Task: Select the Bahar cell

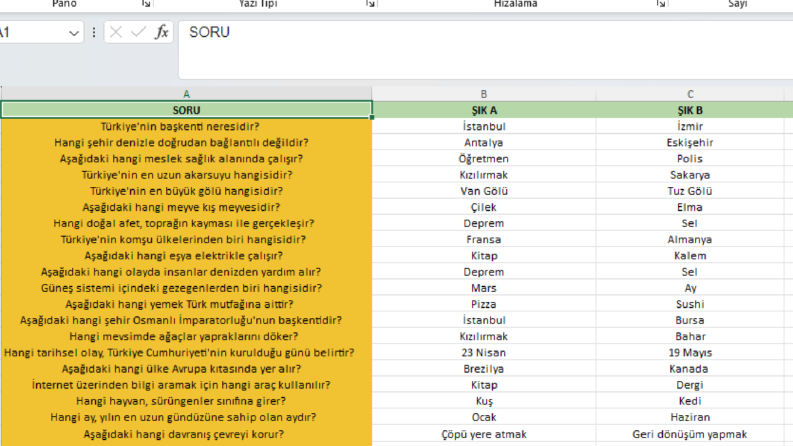Action: pos(690,336)
